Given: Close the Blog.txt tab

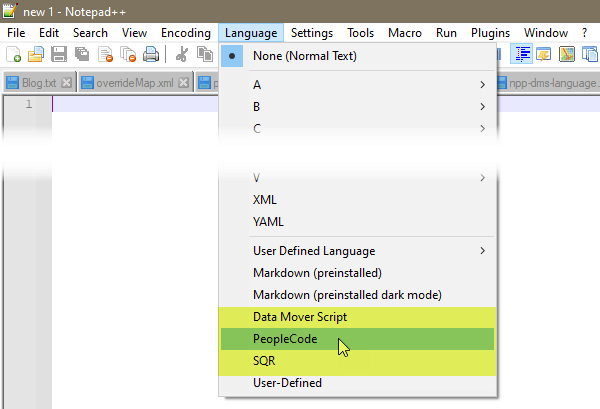Looking at the screenshot, I should pos(67,83).
